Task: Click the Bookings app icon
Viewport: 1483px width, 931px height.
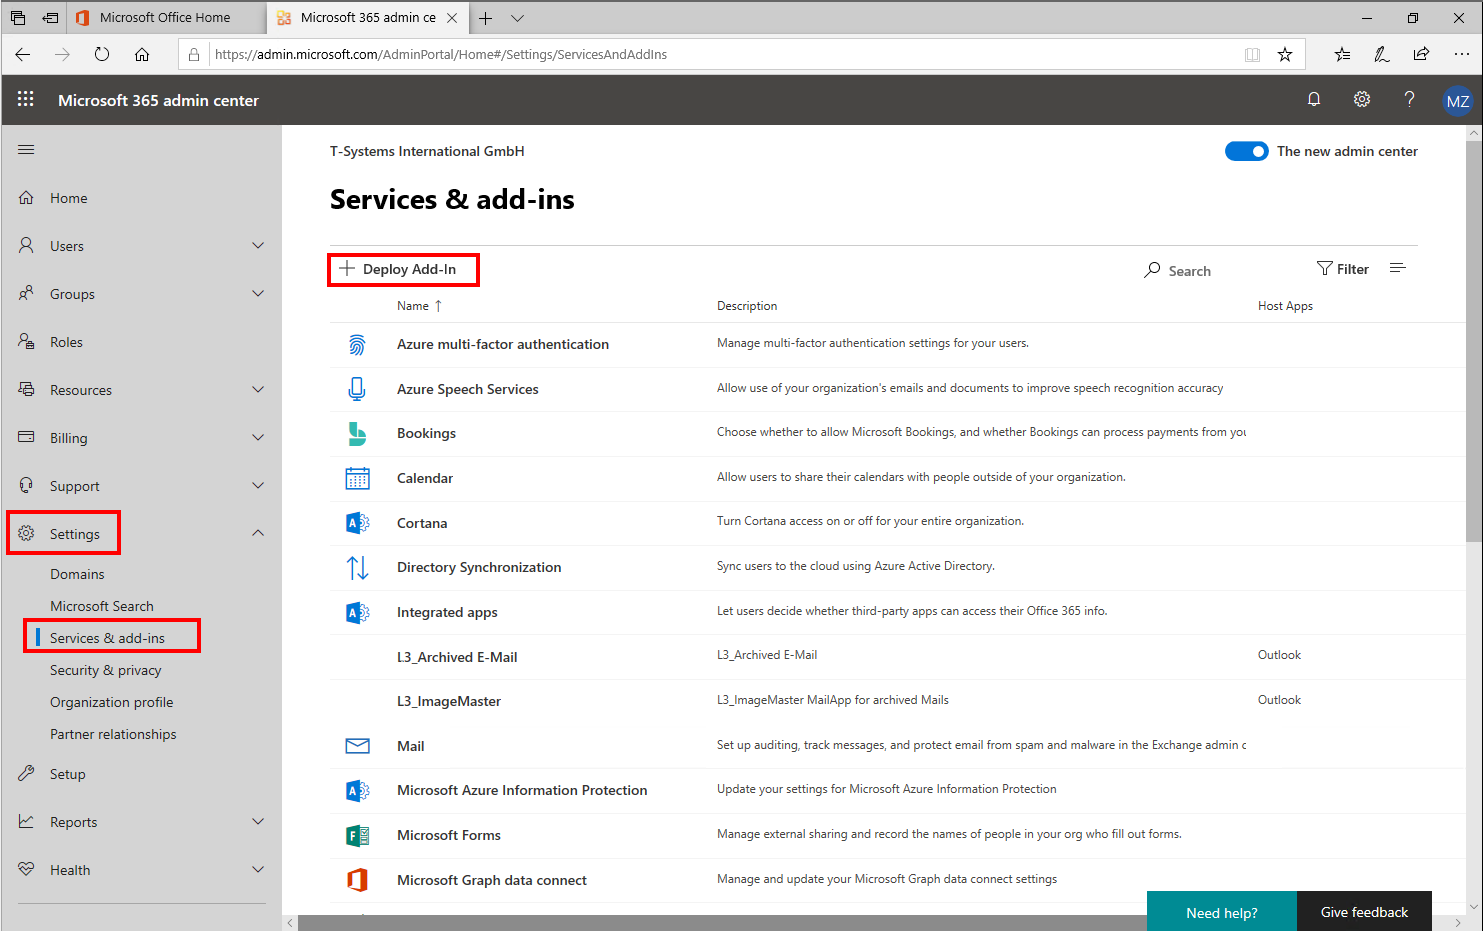Action: (357, 433)
